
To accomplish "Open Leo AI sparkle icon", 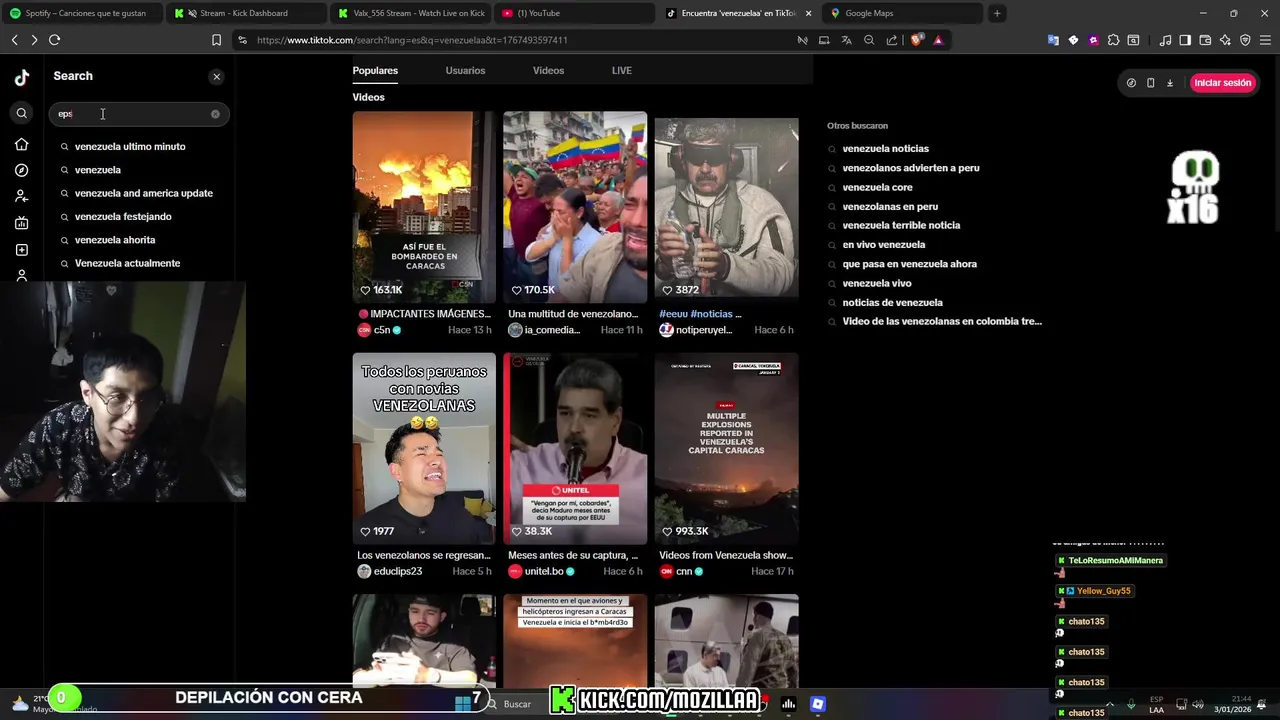I will [x=1225, y=40].
